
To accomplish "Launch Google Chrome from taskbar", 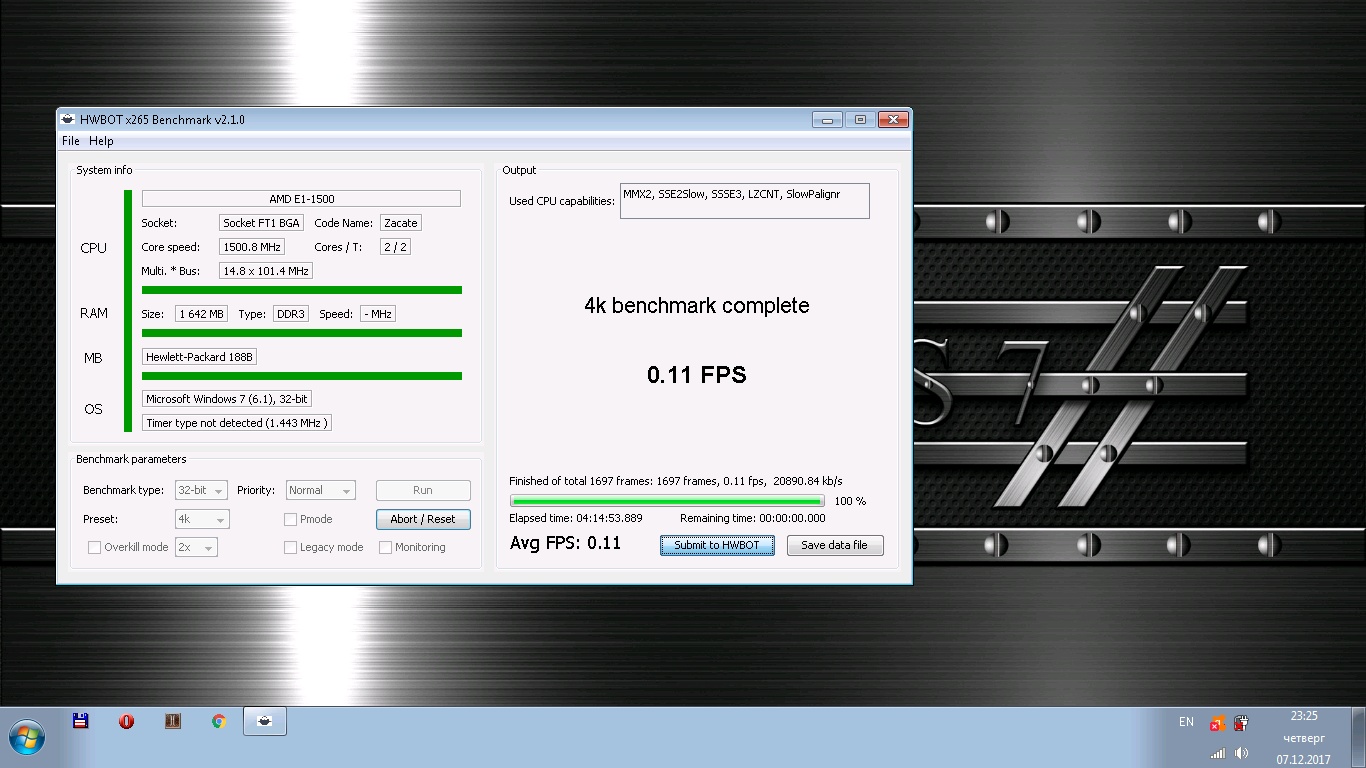I will [x=219, y=721].
